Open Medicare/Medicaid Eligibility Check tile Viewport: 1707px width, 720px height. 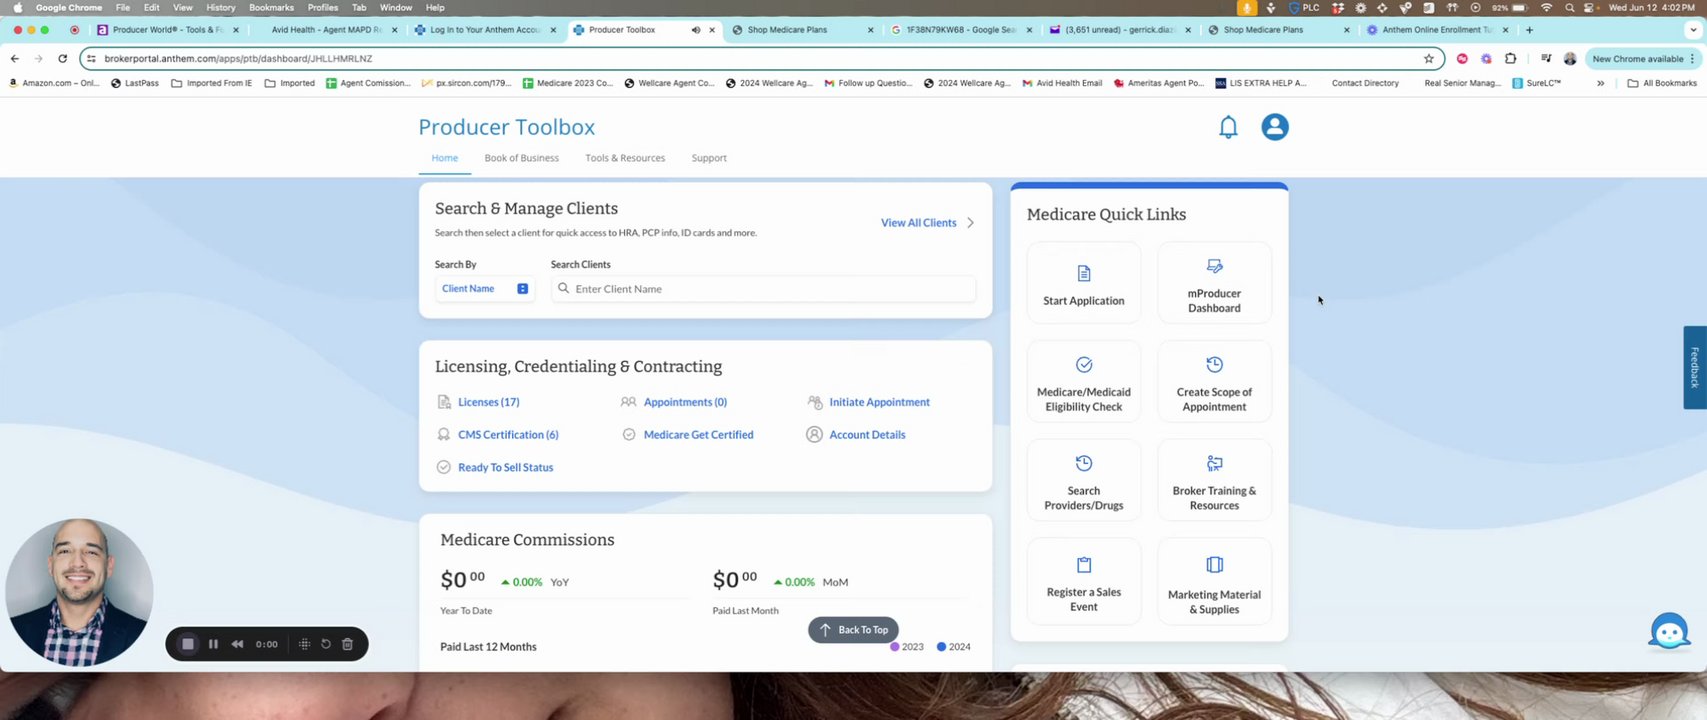(1084, 381)
